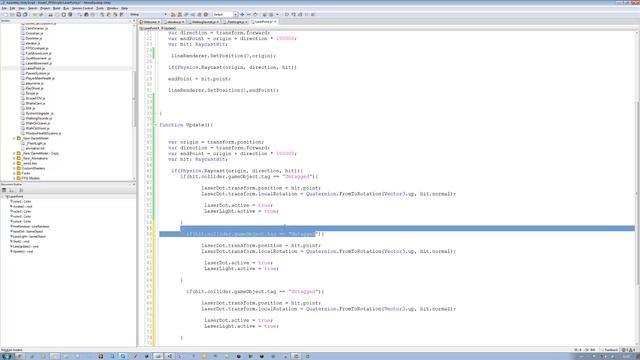Select WindowHealthSystem.js in the solution tree
The height and width of the screenshot is (360, 640).
pyautogui.click(x=43, y=133)
